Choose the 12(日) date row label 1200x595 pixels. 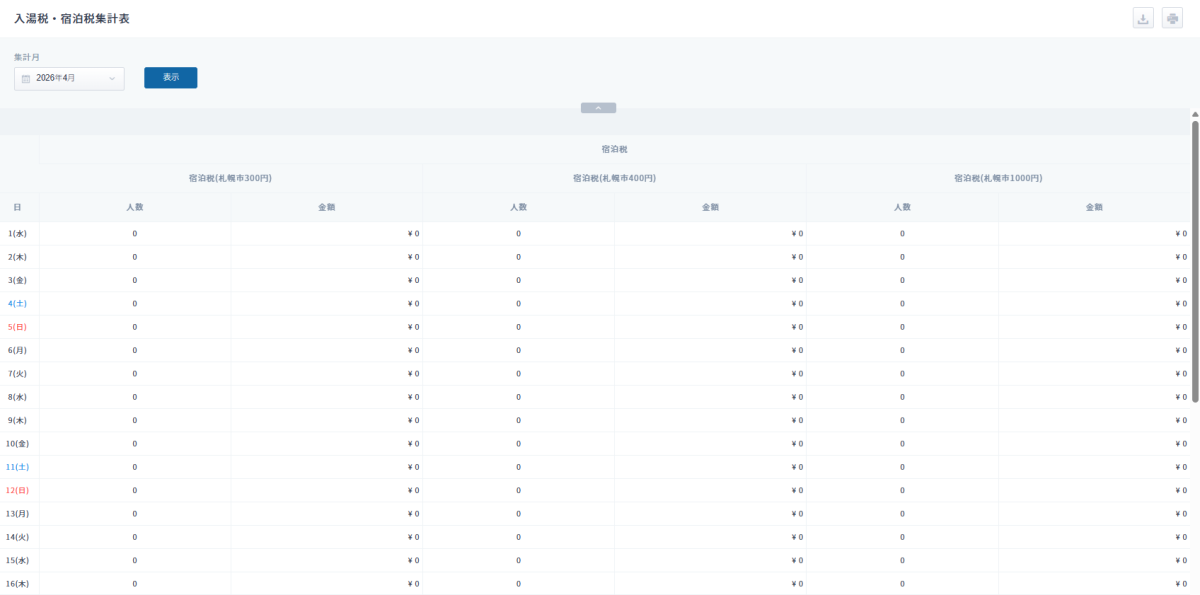pos(17,490)
